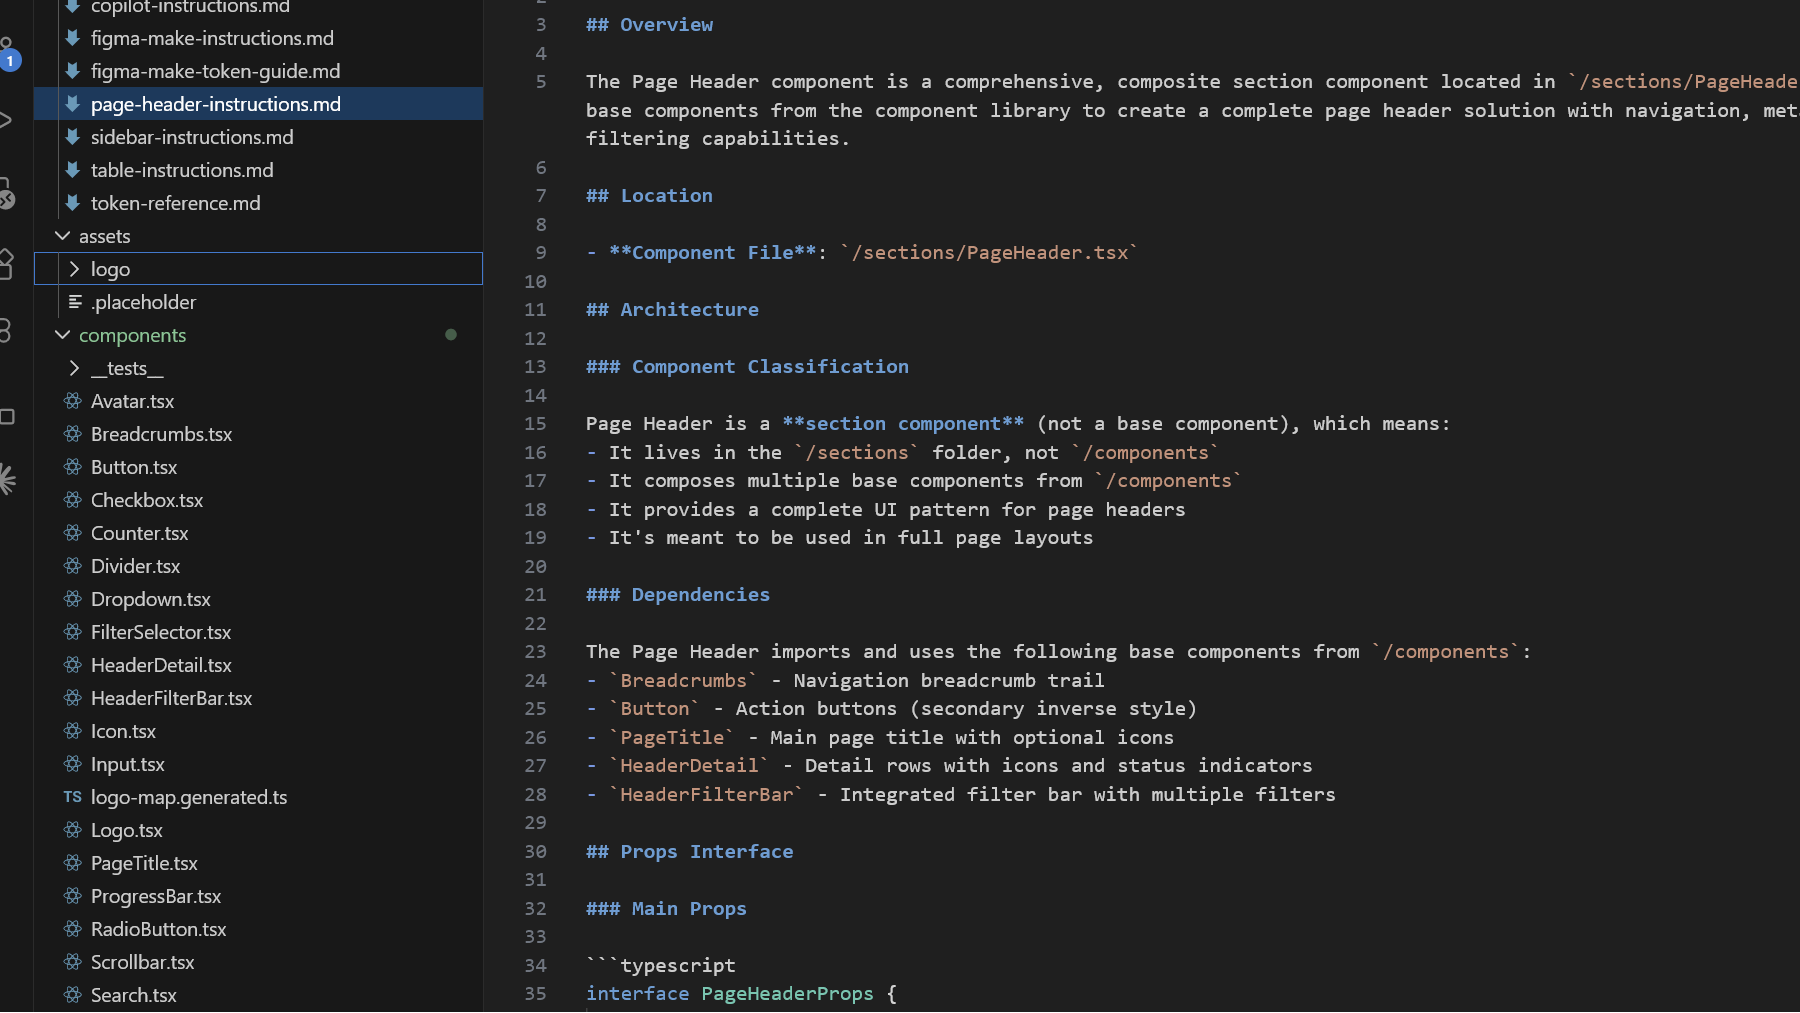Image resolution: width=1800 pixels, height=1013 pixels.
Task: Open the Claude spark icon panel
Action: click(x=6, y=479)
